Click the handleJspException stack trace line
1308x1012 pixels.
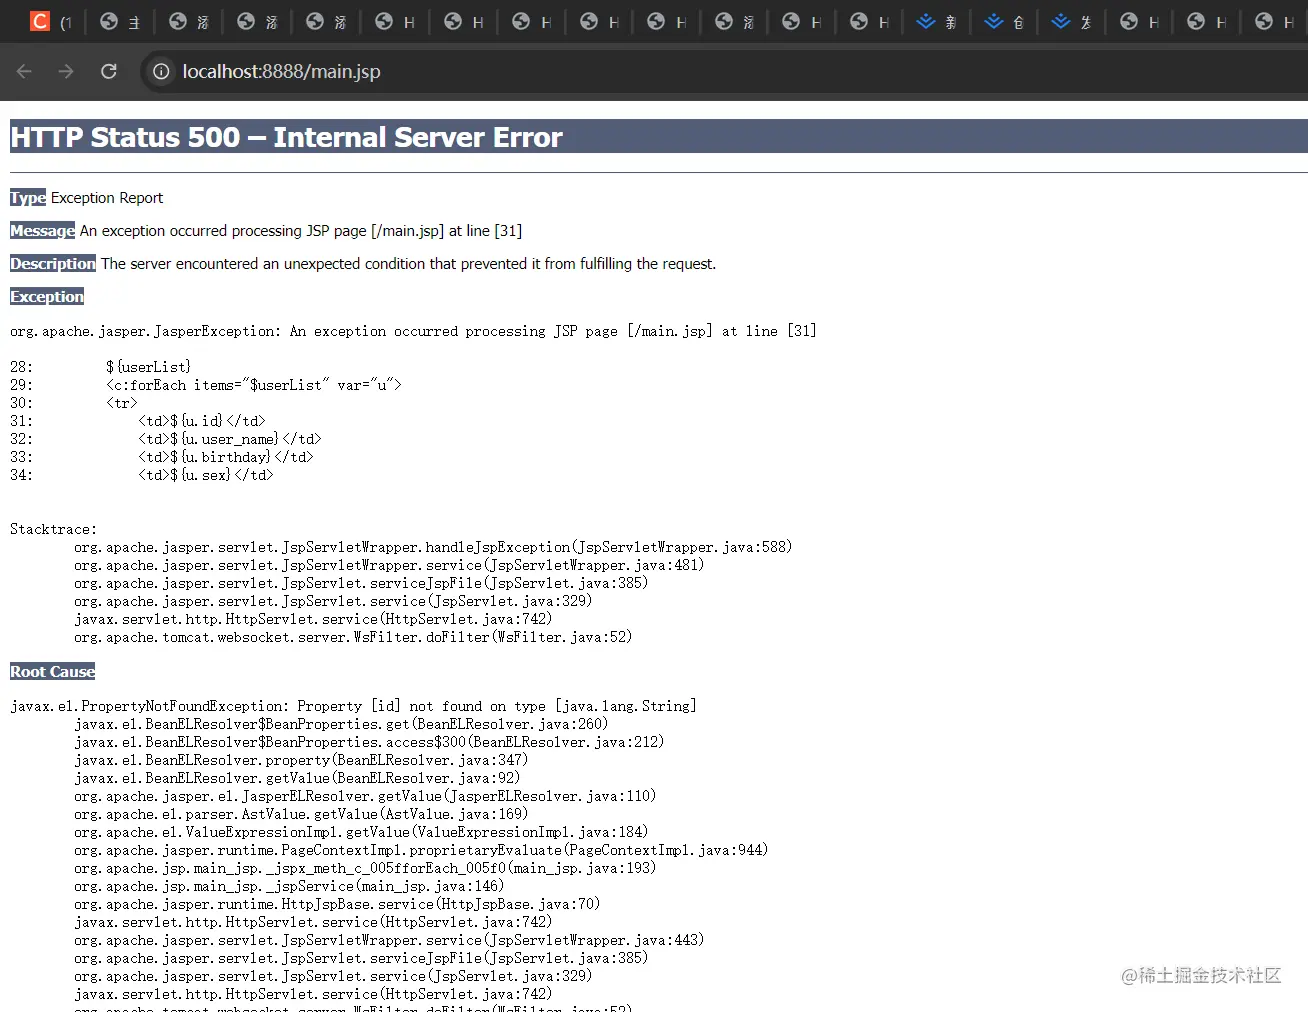coord(433,547)
